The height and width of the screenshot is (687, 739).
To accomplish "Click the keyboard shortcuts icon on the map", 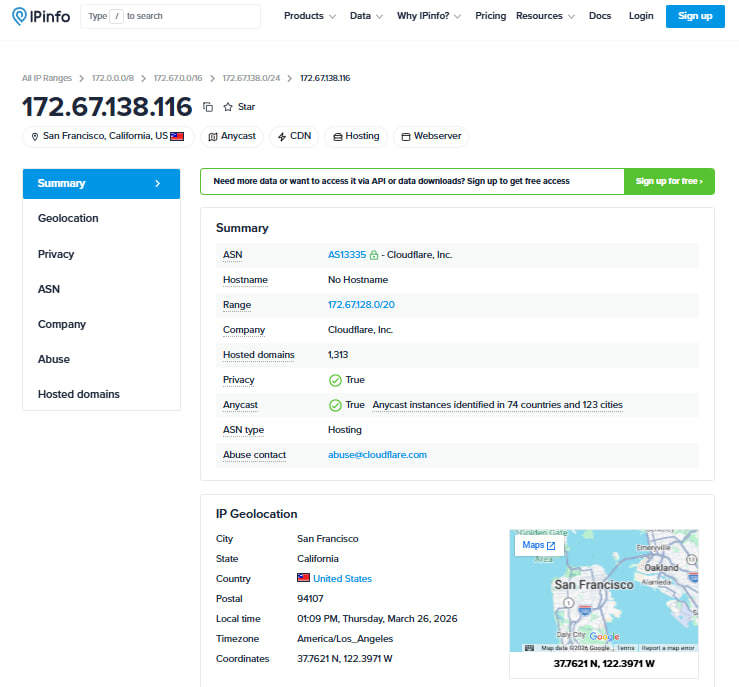I will pyautogui.click(x=529, y=648).
